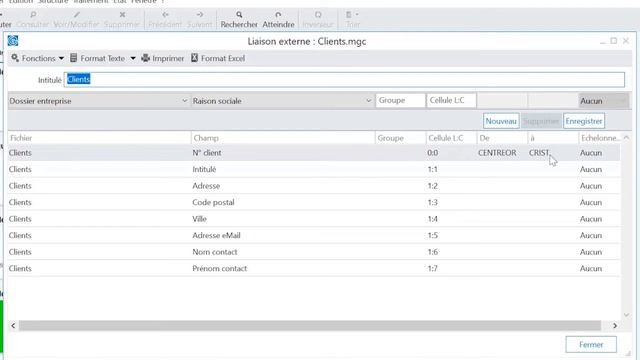Click the Nouveau button
640x360 pixels.
tap(501, 121)
